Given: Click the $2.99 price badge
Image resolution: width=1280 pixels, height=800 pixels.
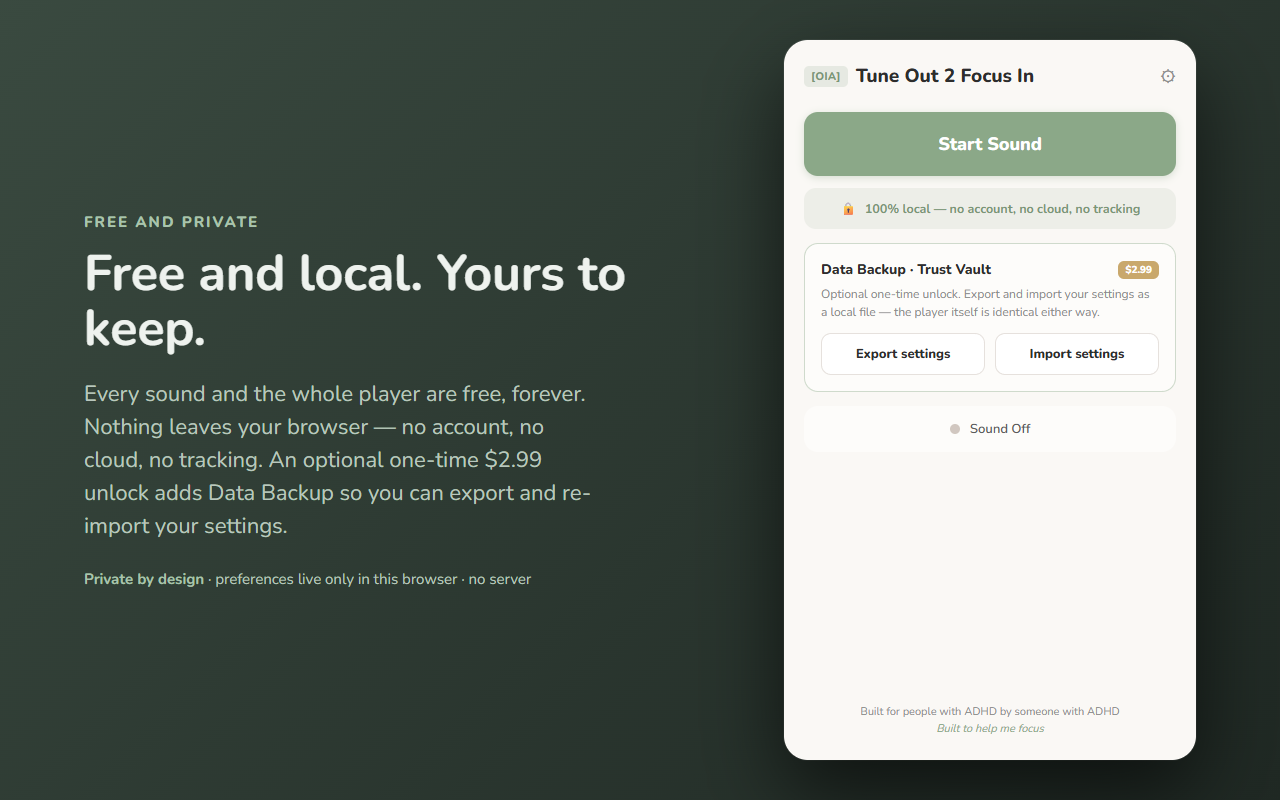Looking at the screenshot, I should 1138,269.
